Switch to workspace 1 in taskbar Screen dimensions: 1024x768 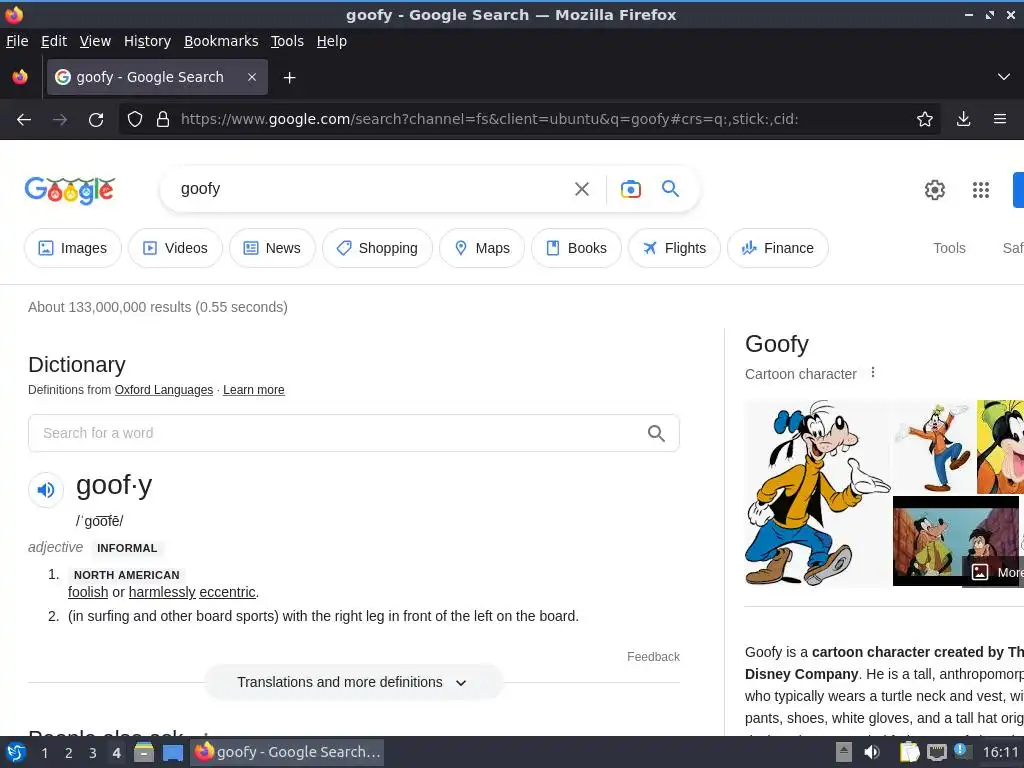(x=44, y=753)
